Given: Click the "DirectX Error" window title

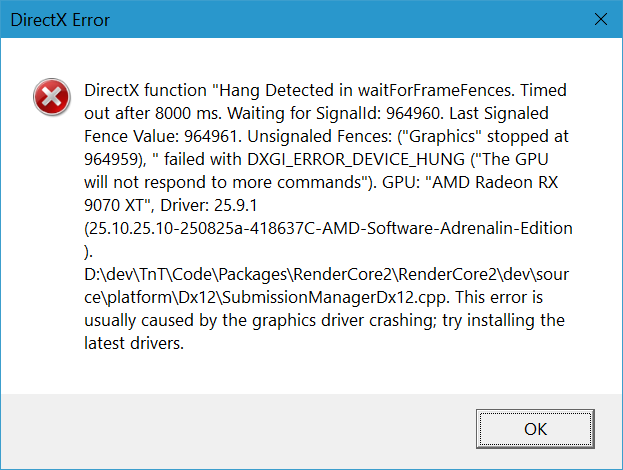Looking at the screenshot, I should pyautogui.click(x=61, y=19).
